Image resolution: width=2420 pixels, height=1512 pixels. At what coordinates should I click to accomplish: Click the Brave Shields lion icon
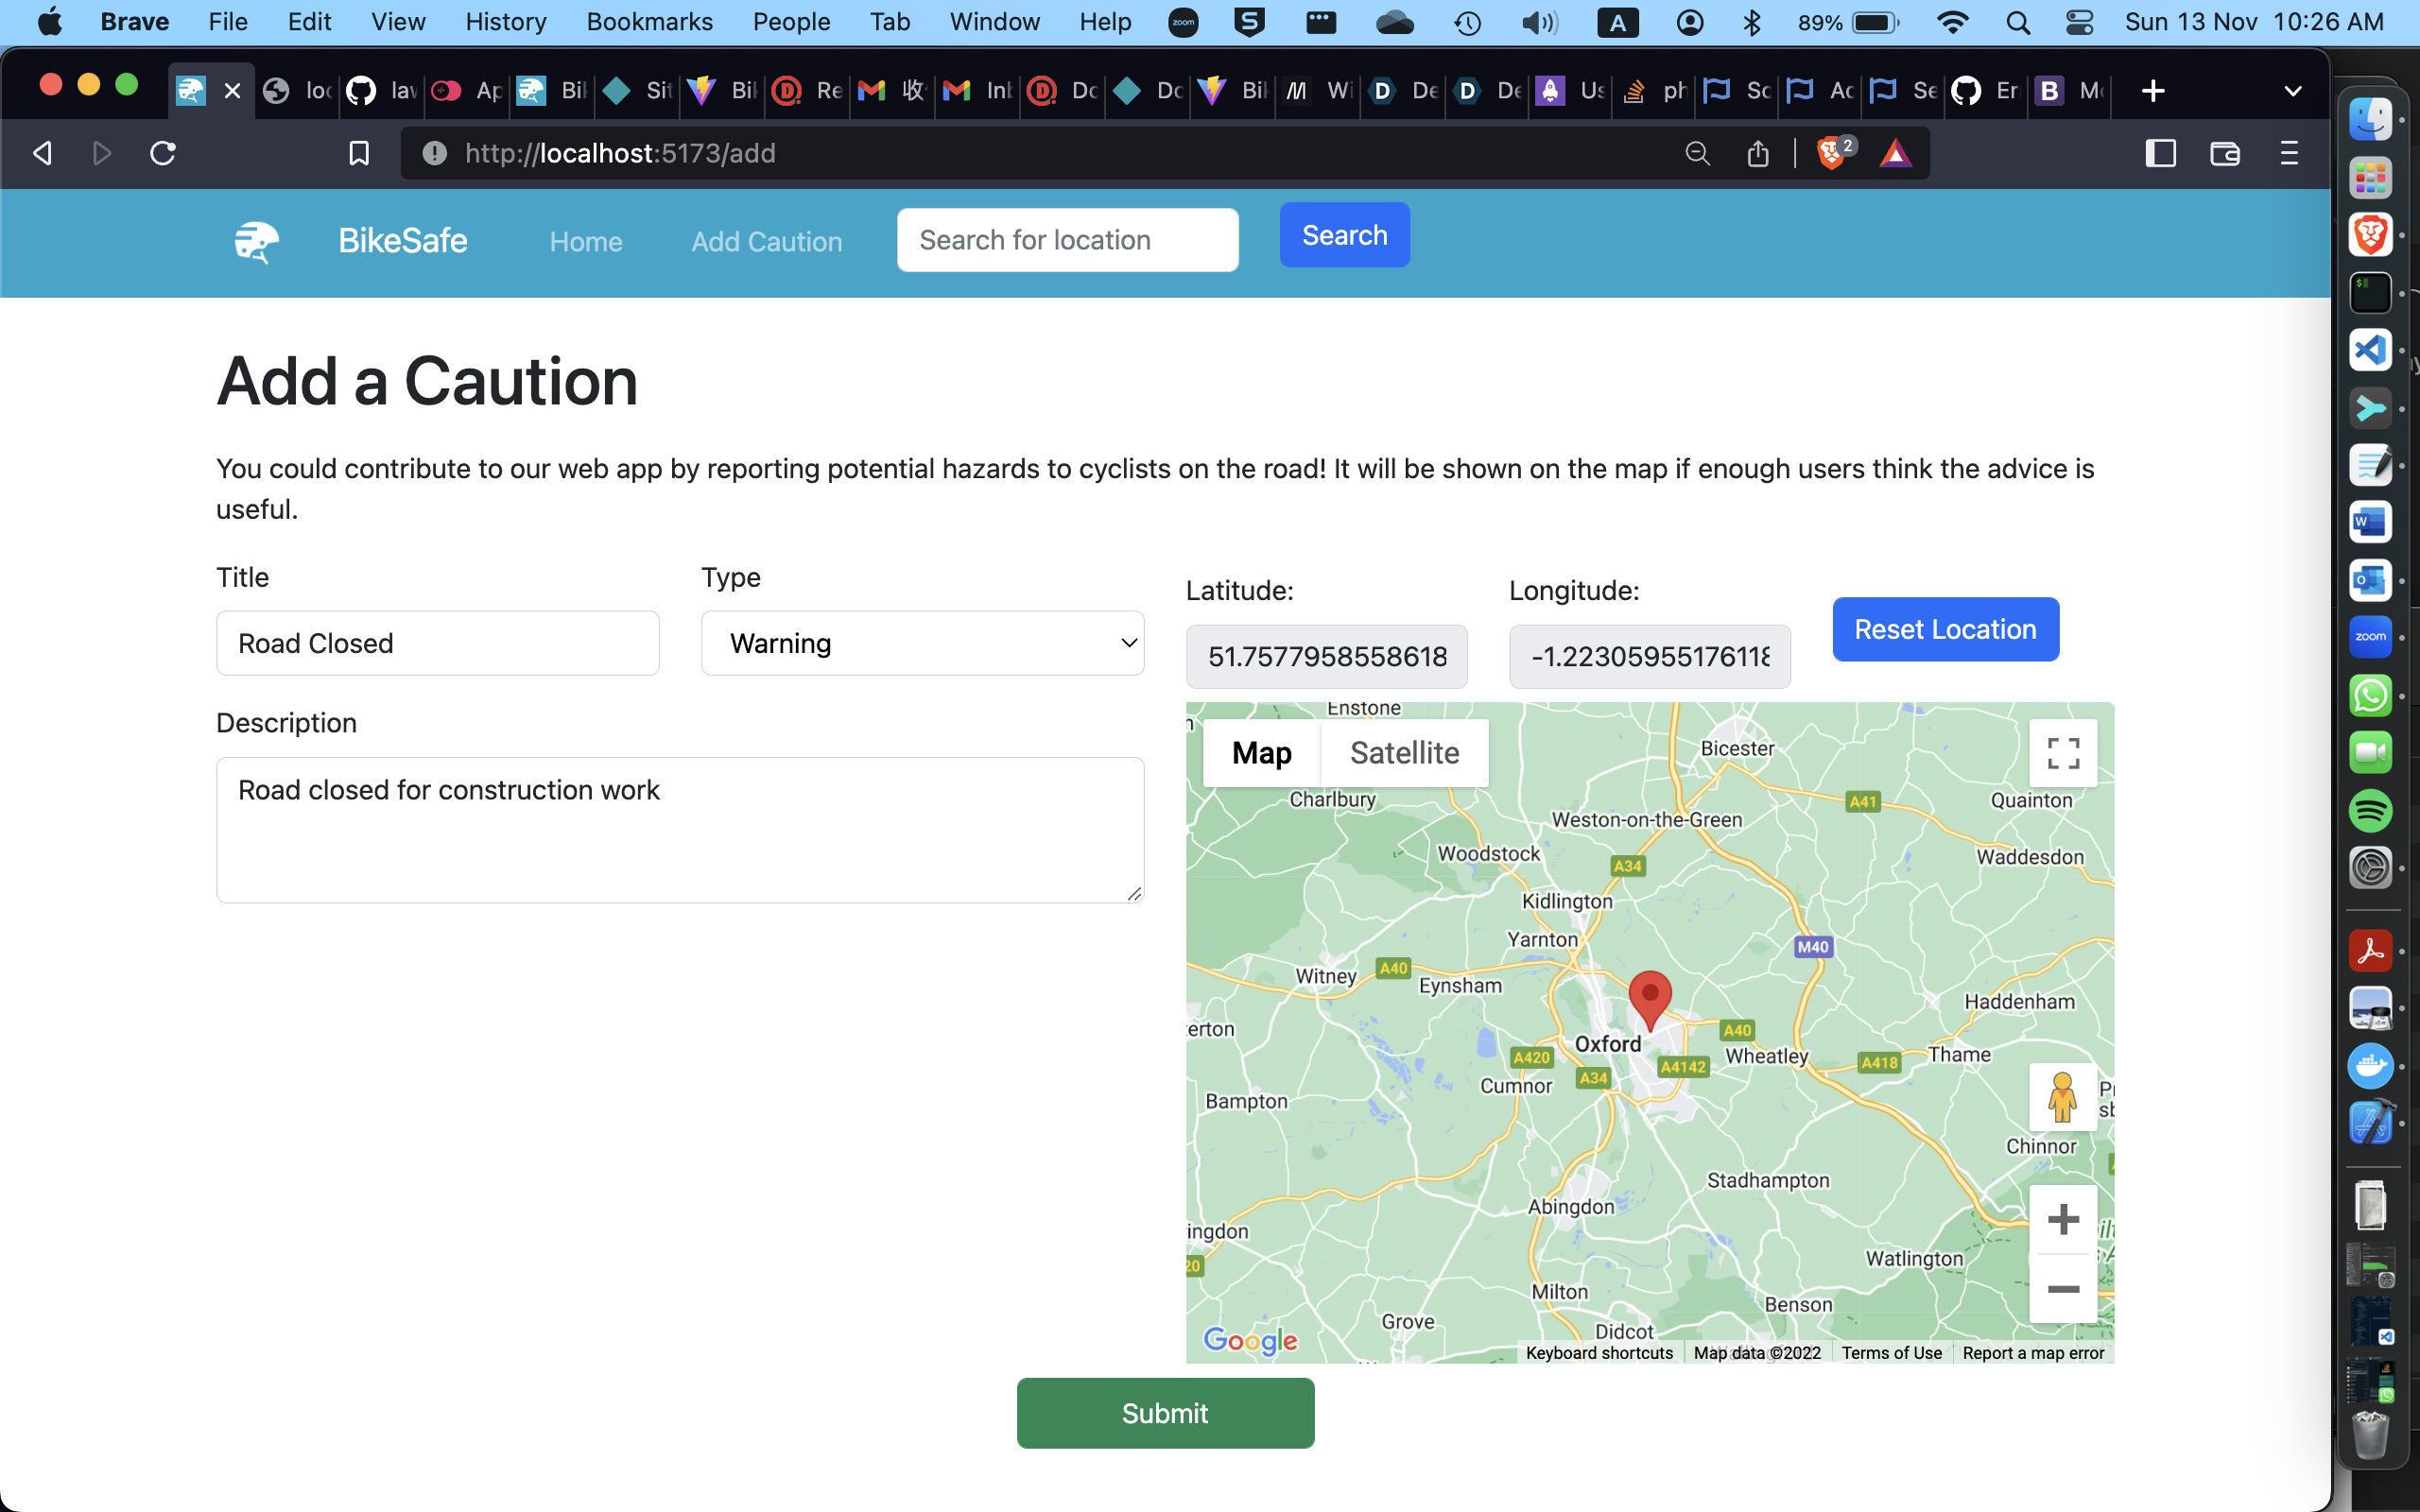[1831, 153]
